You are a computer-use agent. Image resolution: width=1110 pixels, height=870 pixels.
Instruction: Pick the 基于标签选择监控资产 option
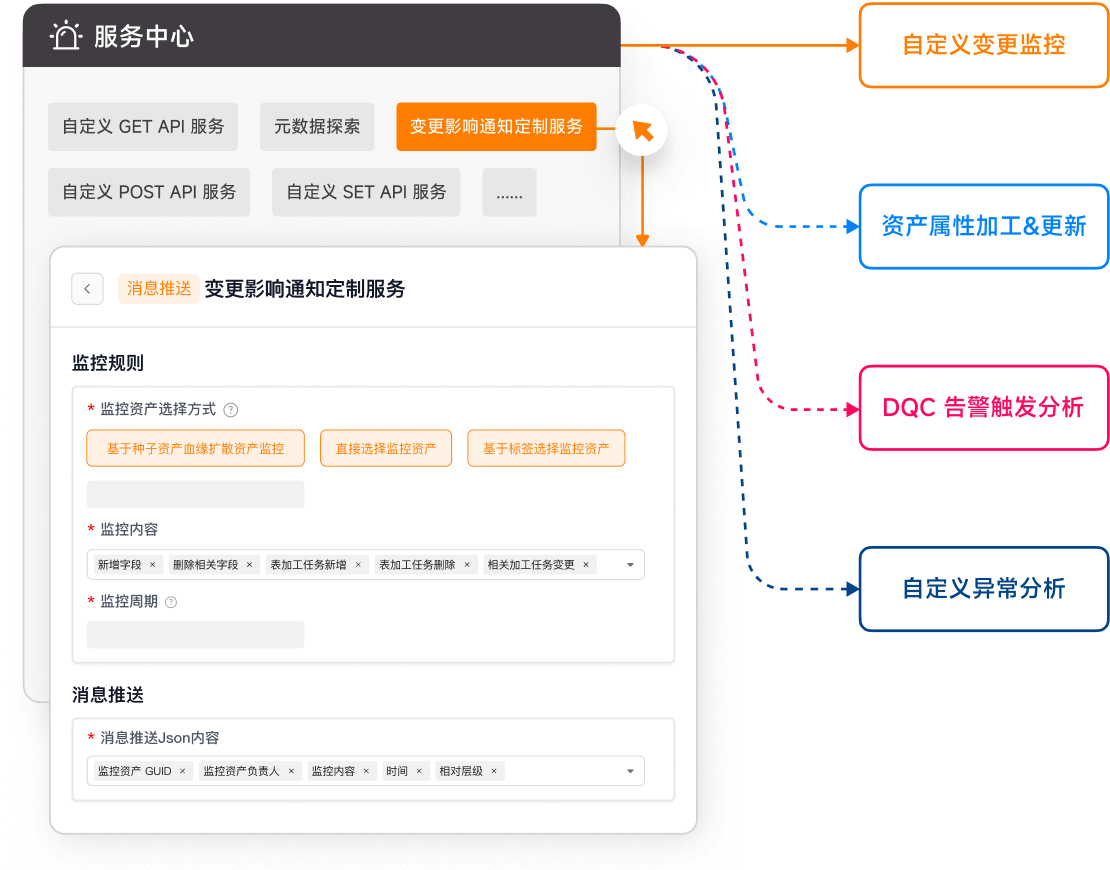[546, 449]
